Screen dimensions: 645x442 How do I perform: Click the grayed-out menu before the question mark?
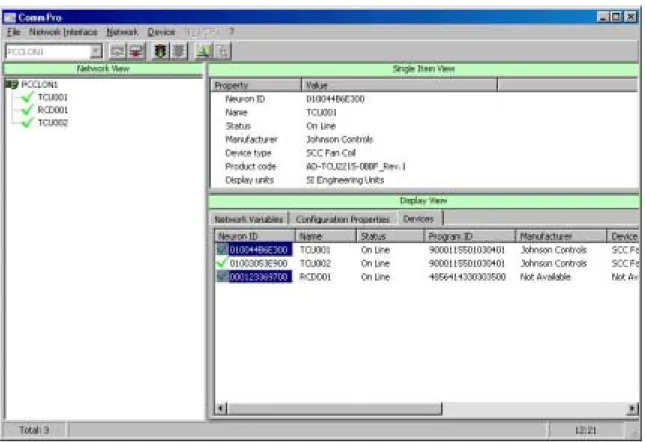tap(202, 32)
